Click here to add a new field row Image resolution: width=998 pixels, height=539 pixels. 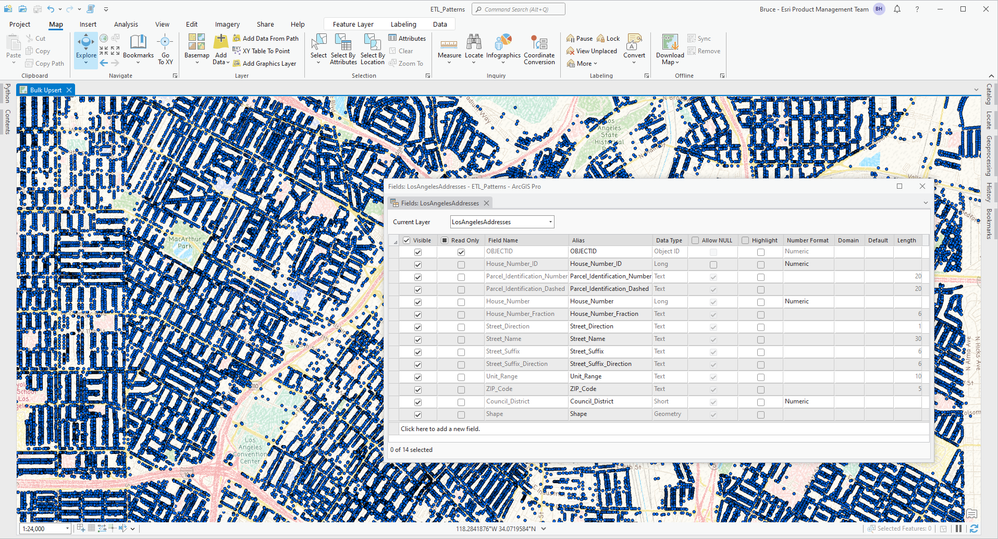click(442, 428)
